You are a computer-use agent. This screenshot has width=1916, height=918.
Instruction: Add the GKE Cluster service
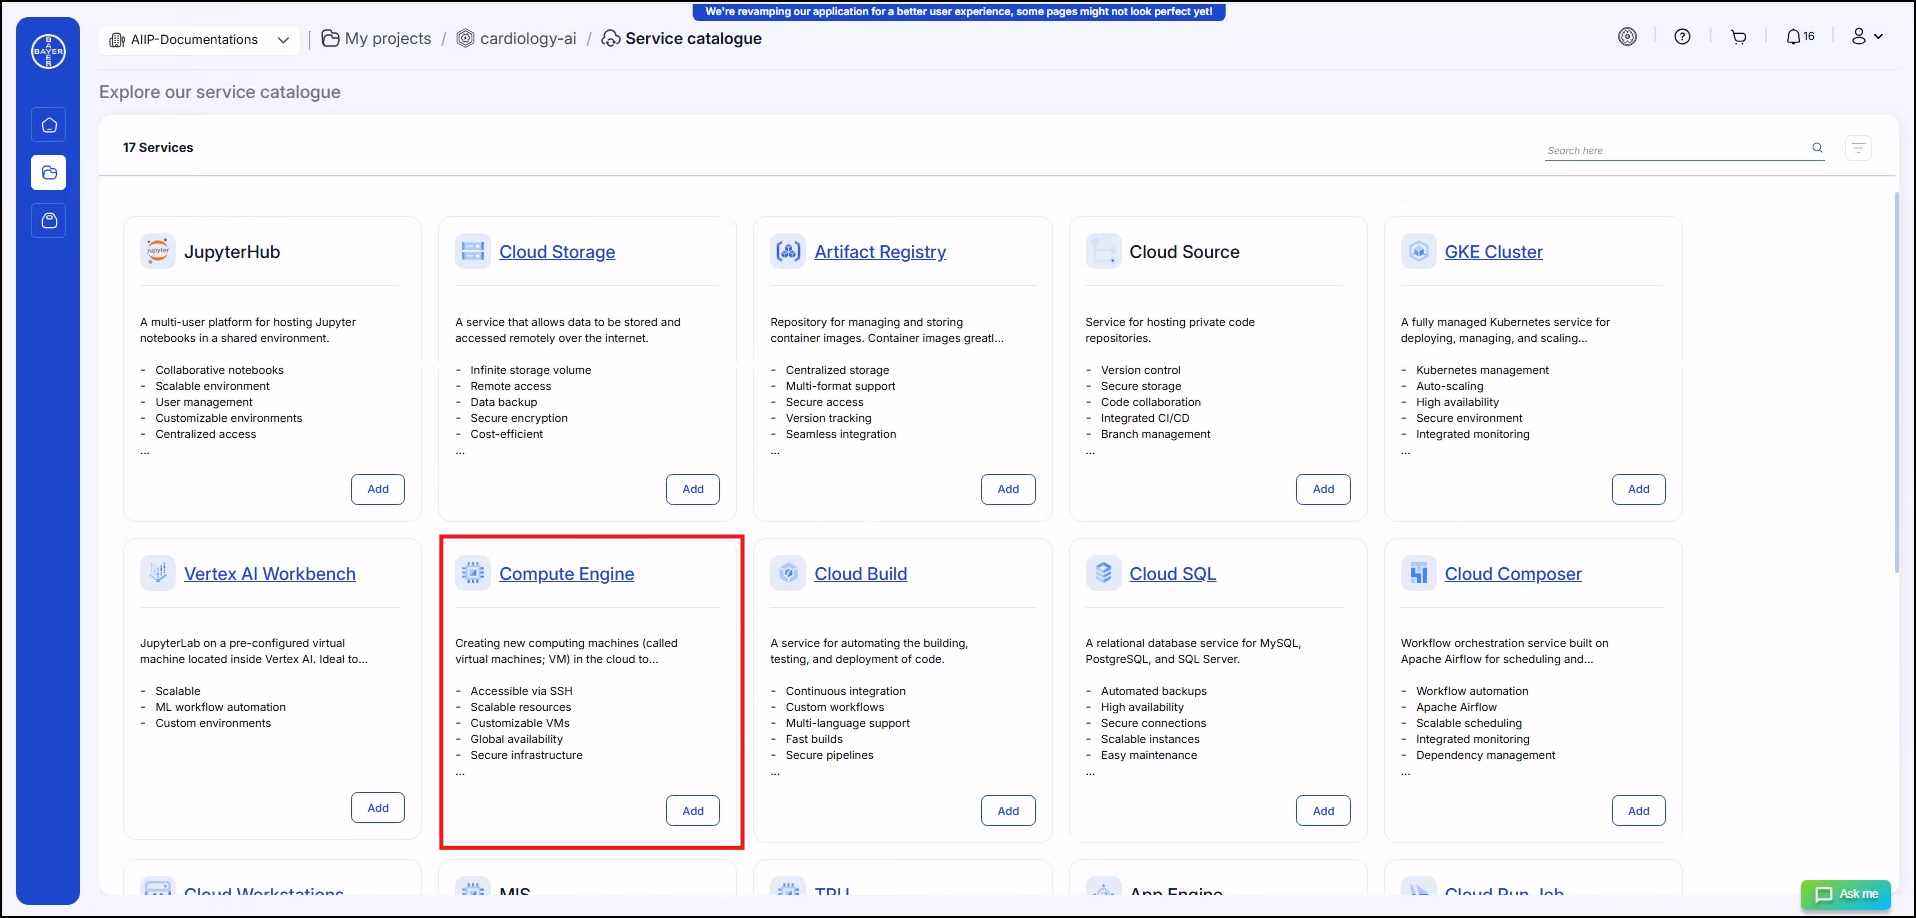[1638, 489]
